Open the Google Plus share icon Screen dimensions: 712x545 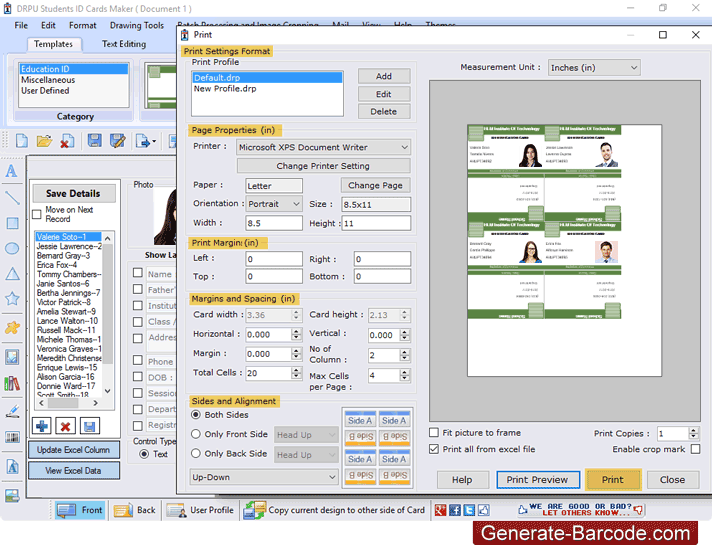[440, 510]
